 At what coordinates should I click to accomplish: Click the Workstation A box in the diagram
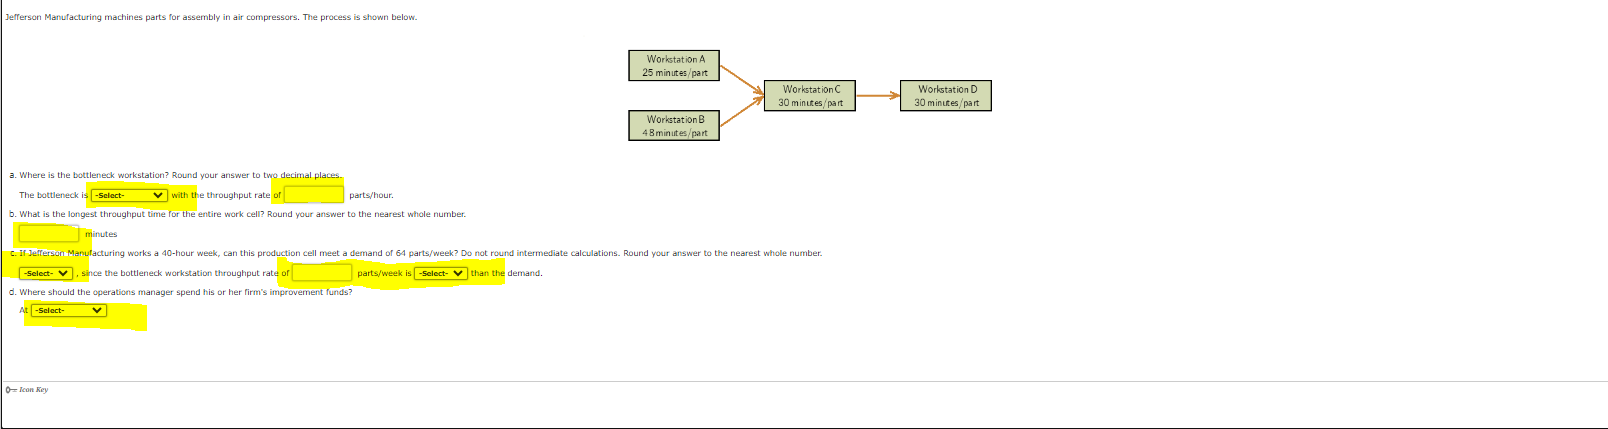[675, 66]
